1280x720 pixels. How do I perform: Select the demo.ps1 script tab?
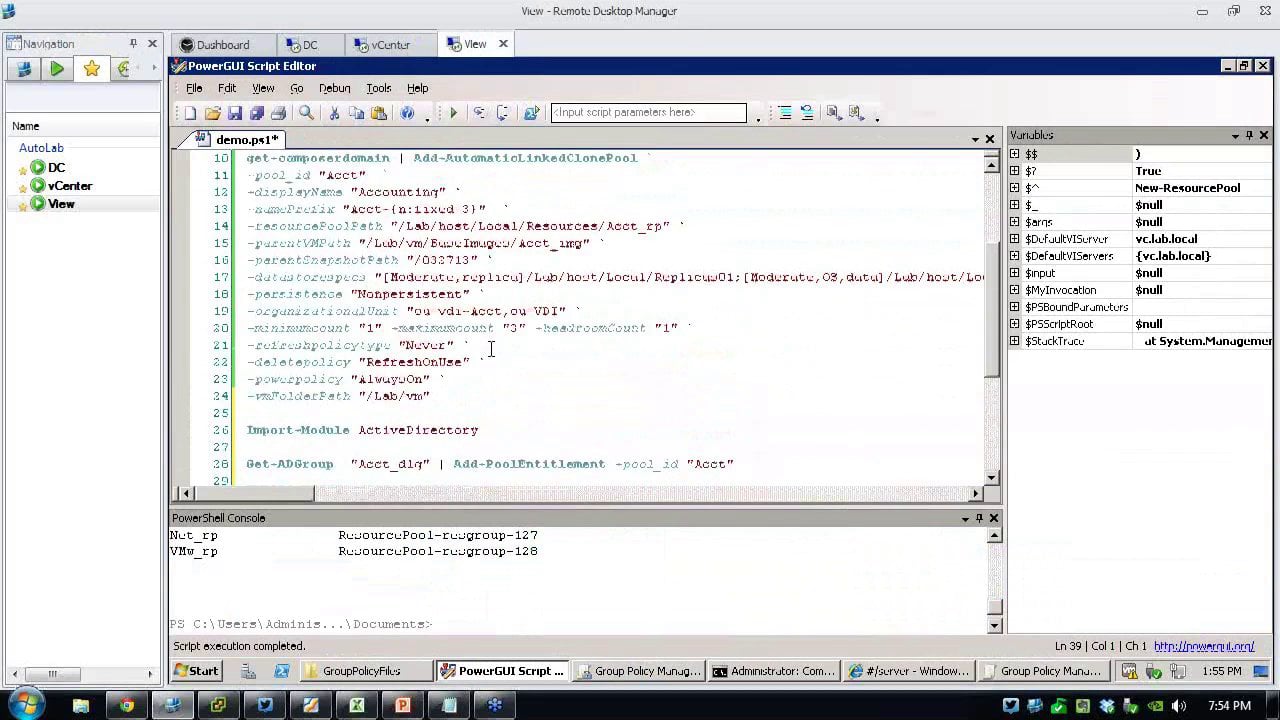[240, 140]
